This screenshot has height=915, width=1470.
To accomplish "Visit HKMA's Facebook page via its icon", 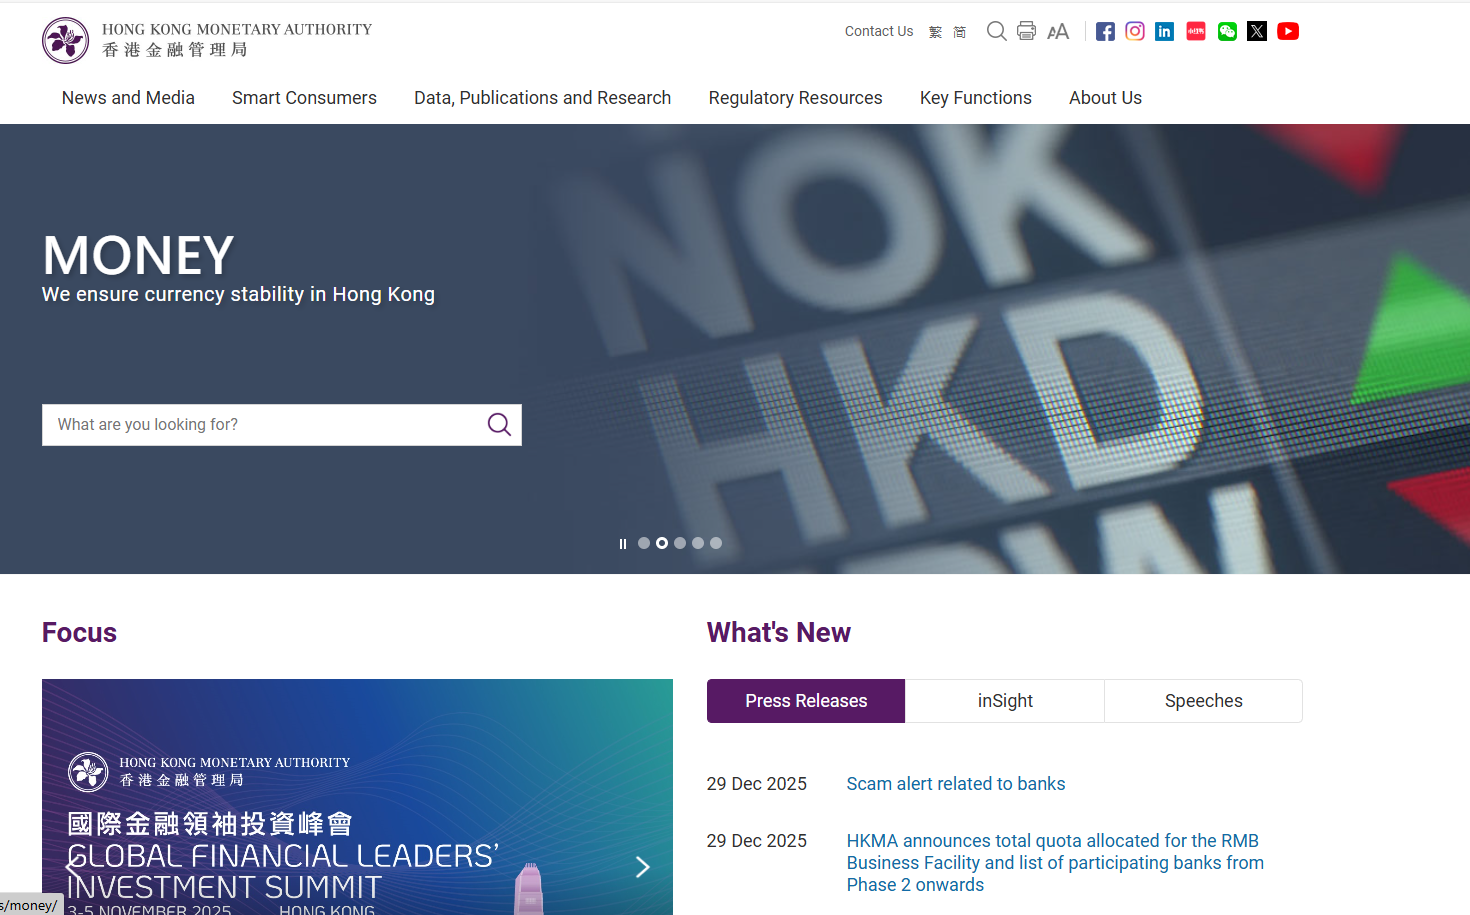I will [x=1105, y=31].
